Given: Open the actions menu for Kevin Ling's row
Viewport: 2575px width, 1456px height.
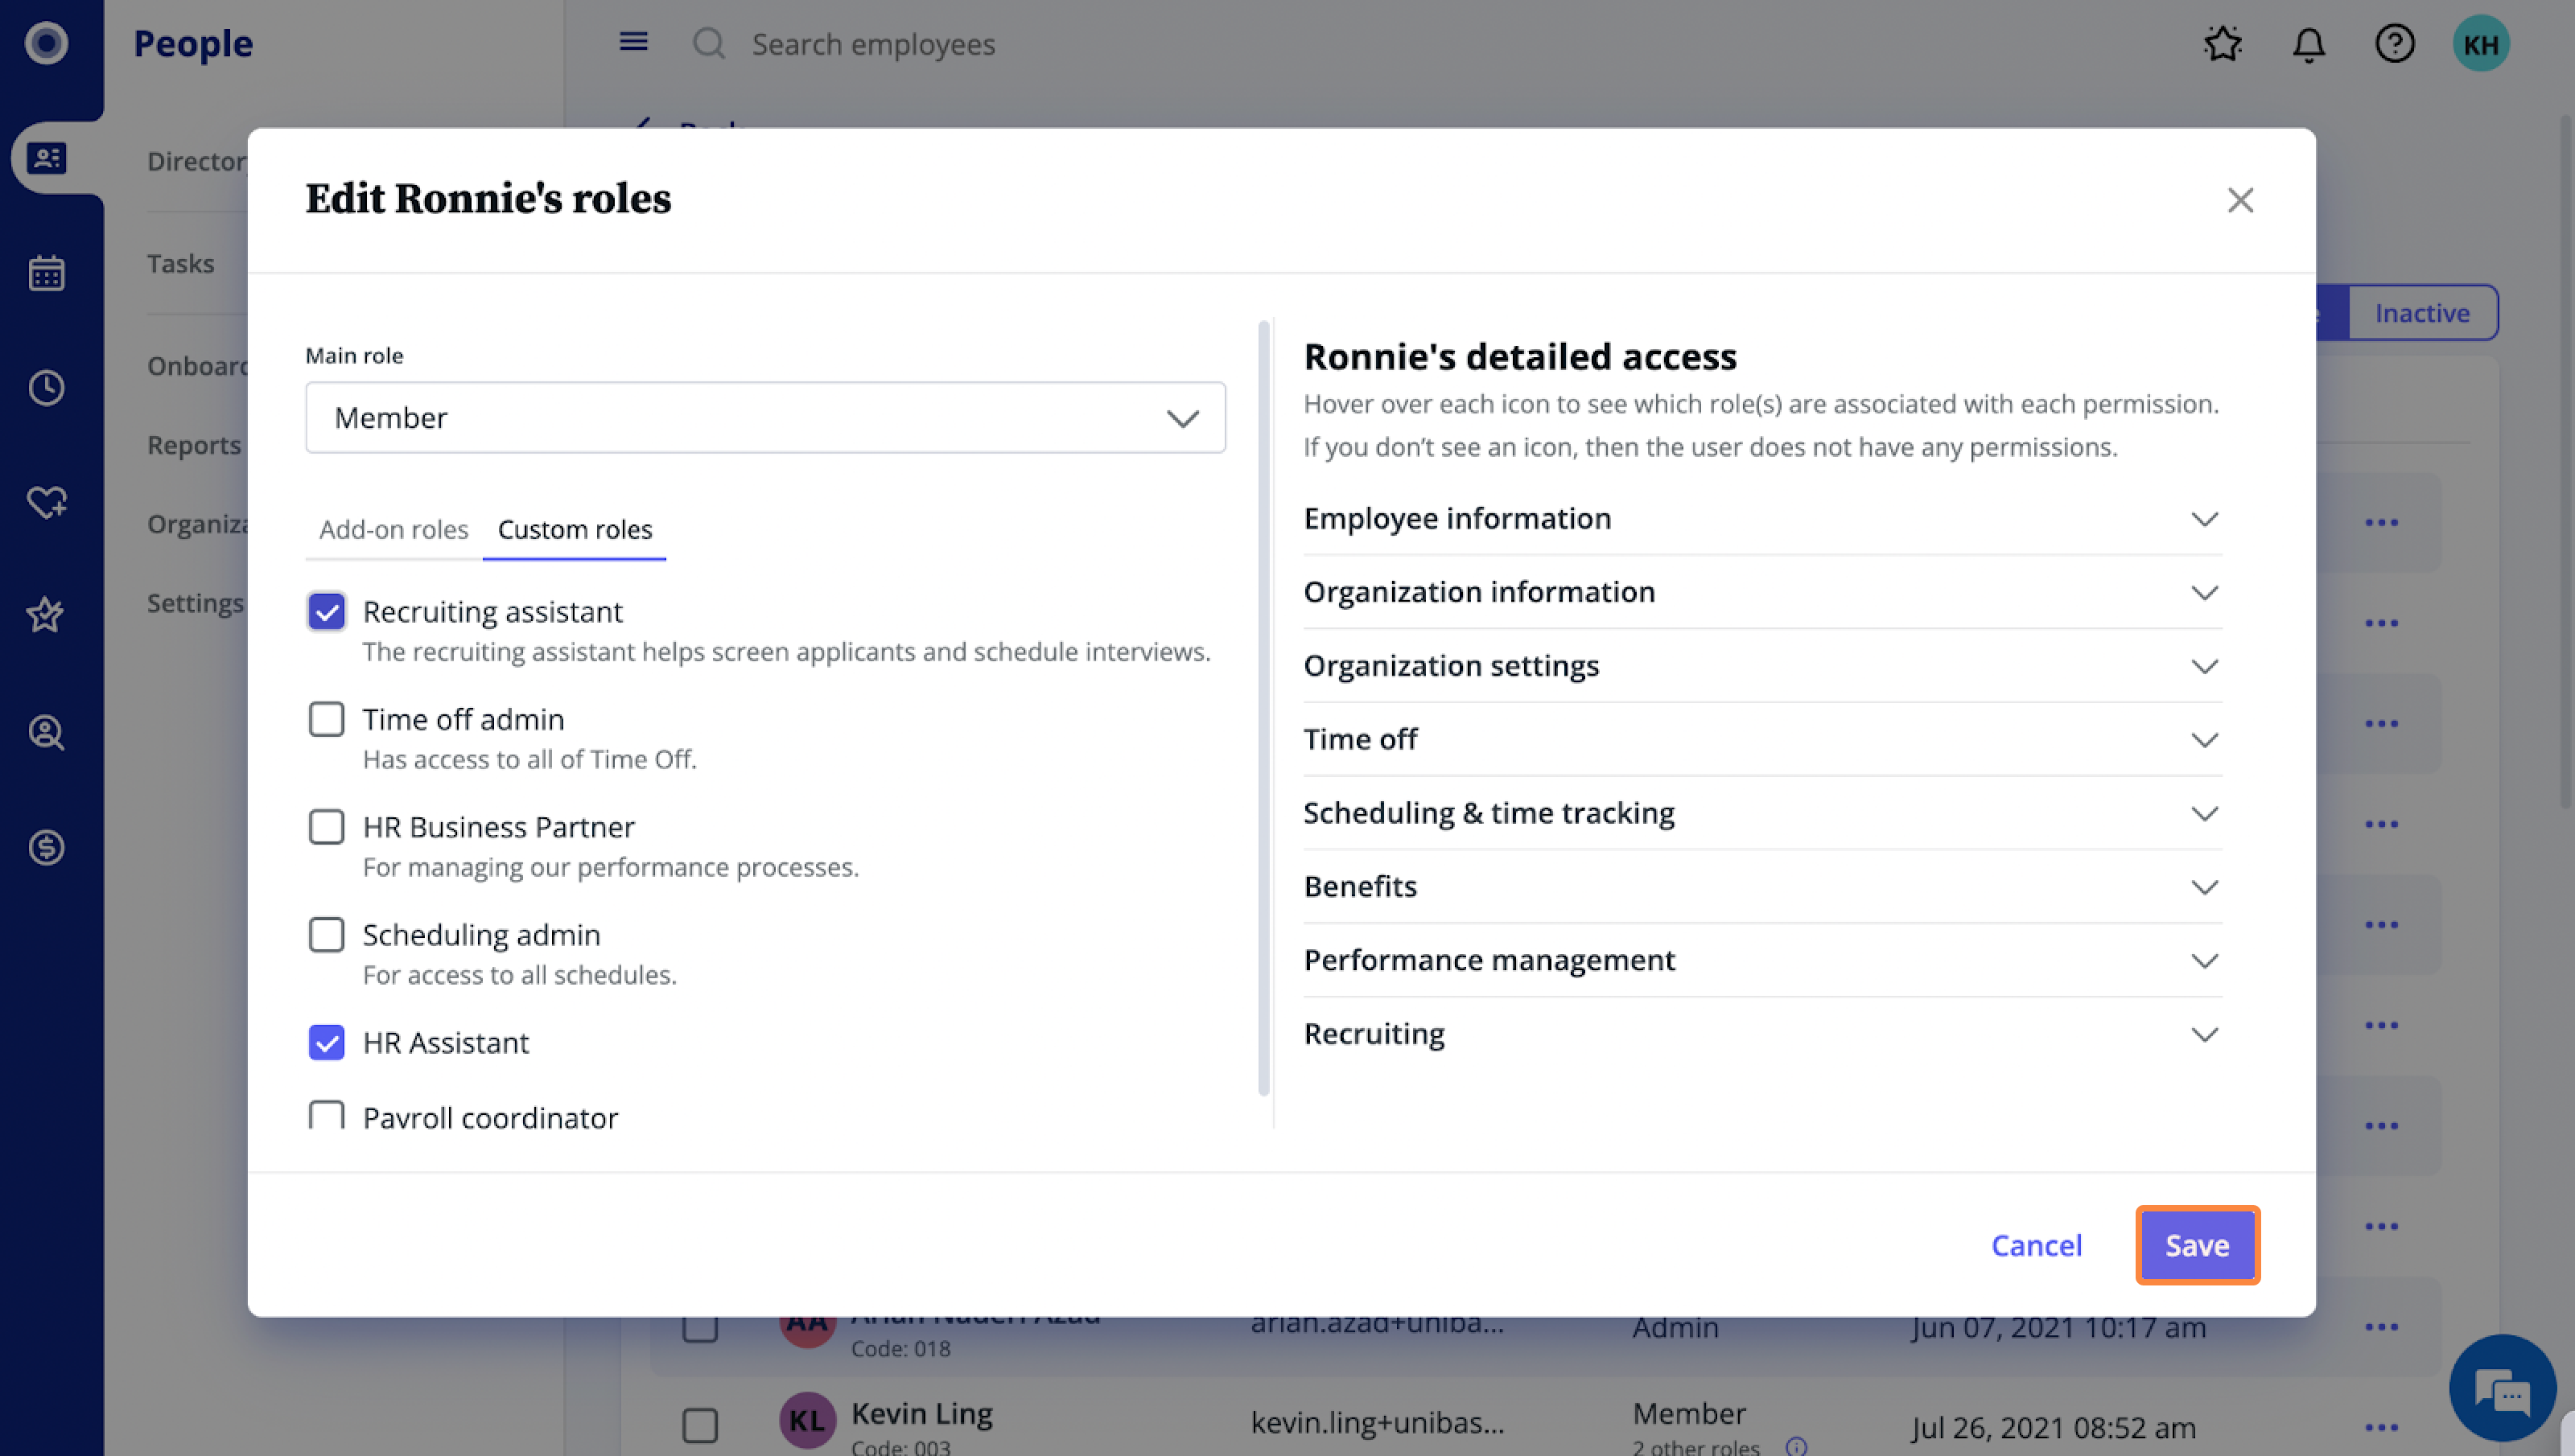Looking at the screenshot, I should pyautogui.click(x=2381, y=1427).
